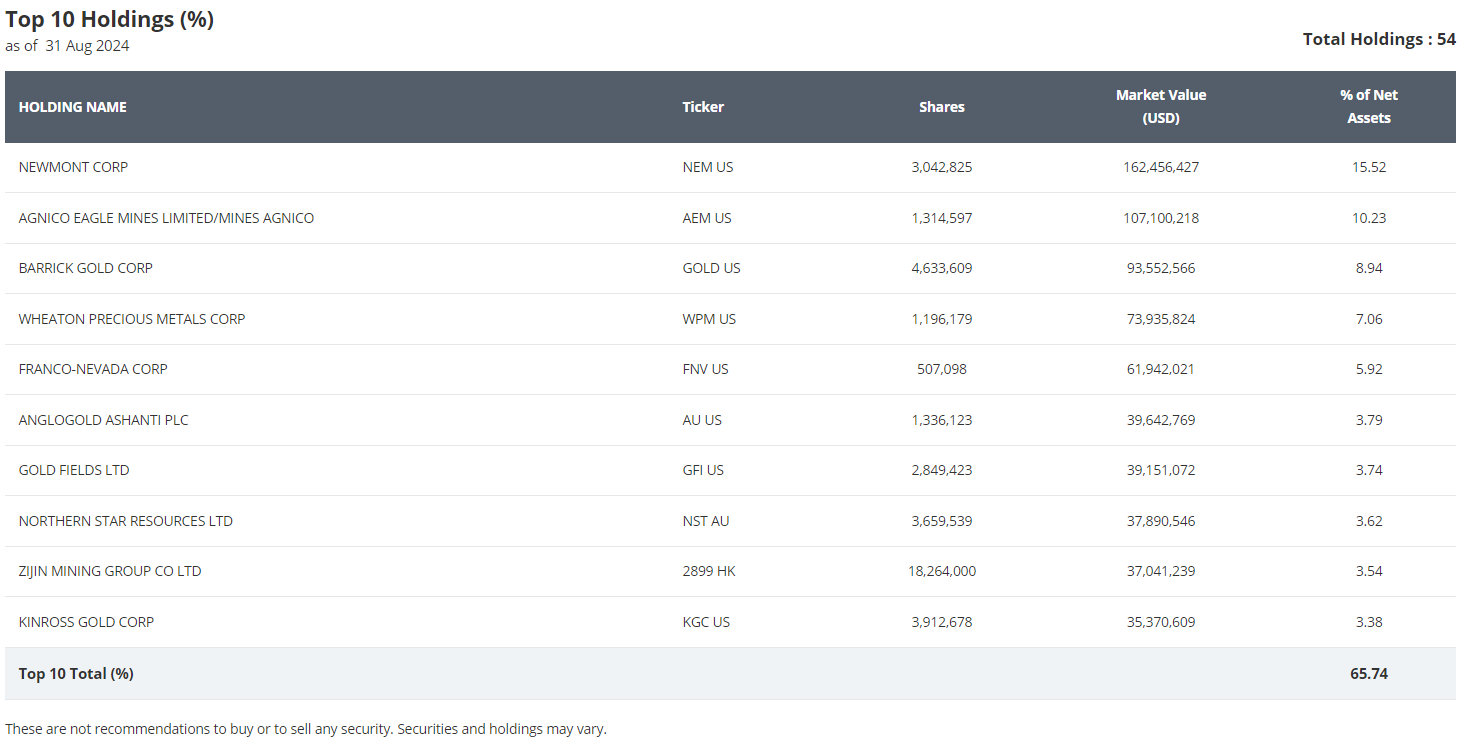
Task: Click market value 37,890,546
Action: click(x=1161, y=521)
